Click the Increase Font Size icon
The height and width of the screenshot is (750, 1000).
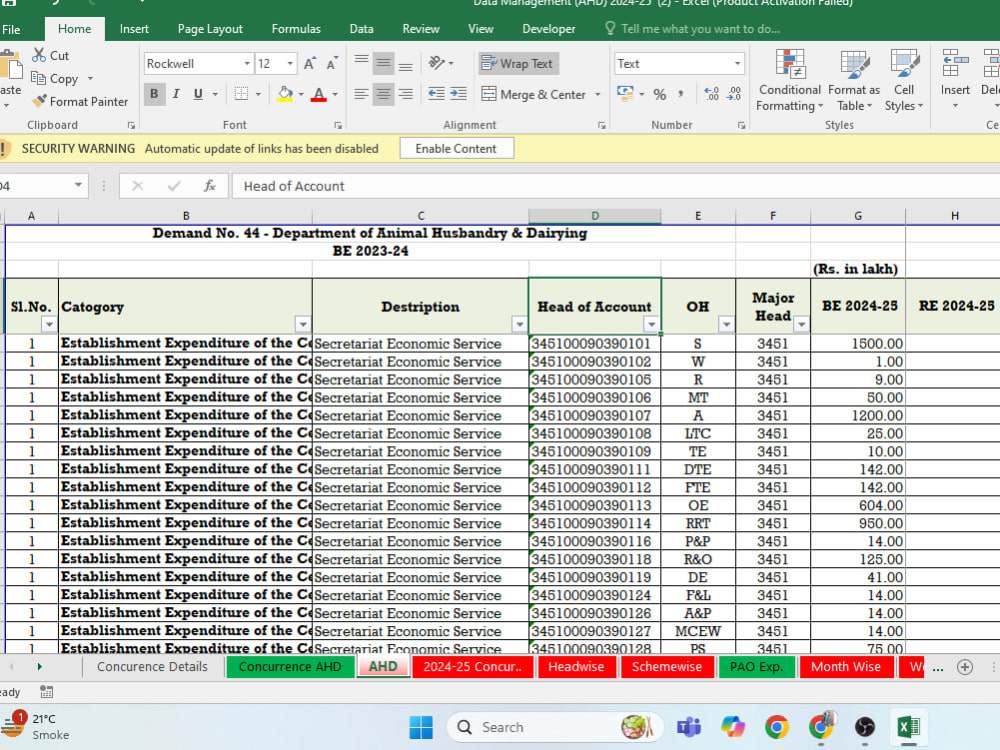tap(310, 64)
